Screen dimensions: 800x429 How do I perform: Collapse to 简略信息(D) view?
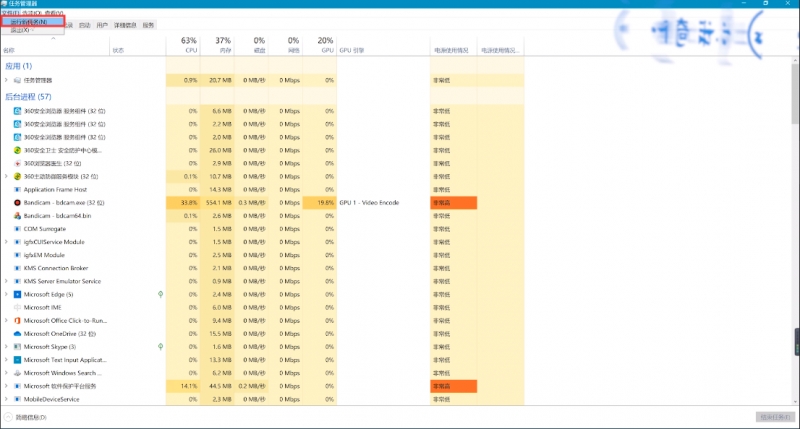pyautogui.click(x=26, y=417)
